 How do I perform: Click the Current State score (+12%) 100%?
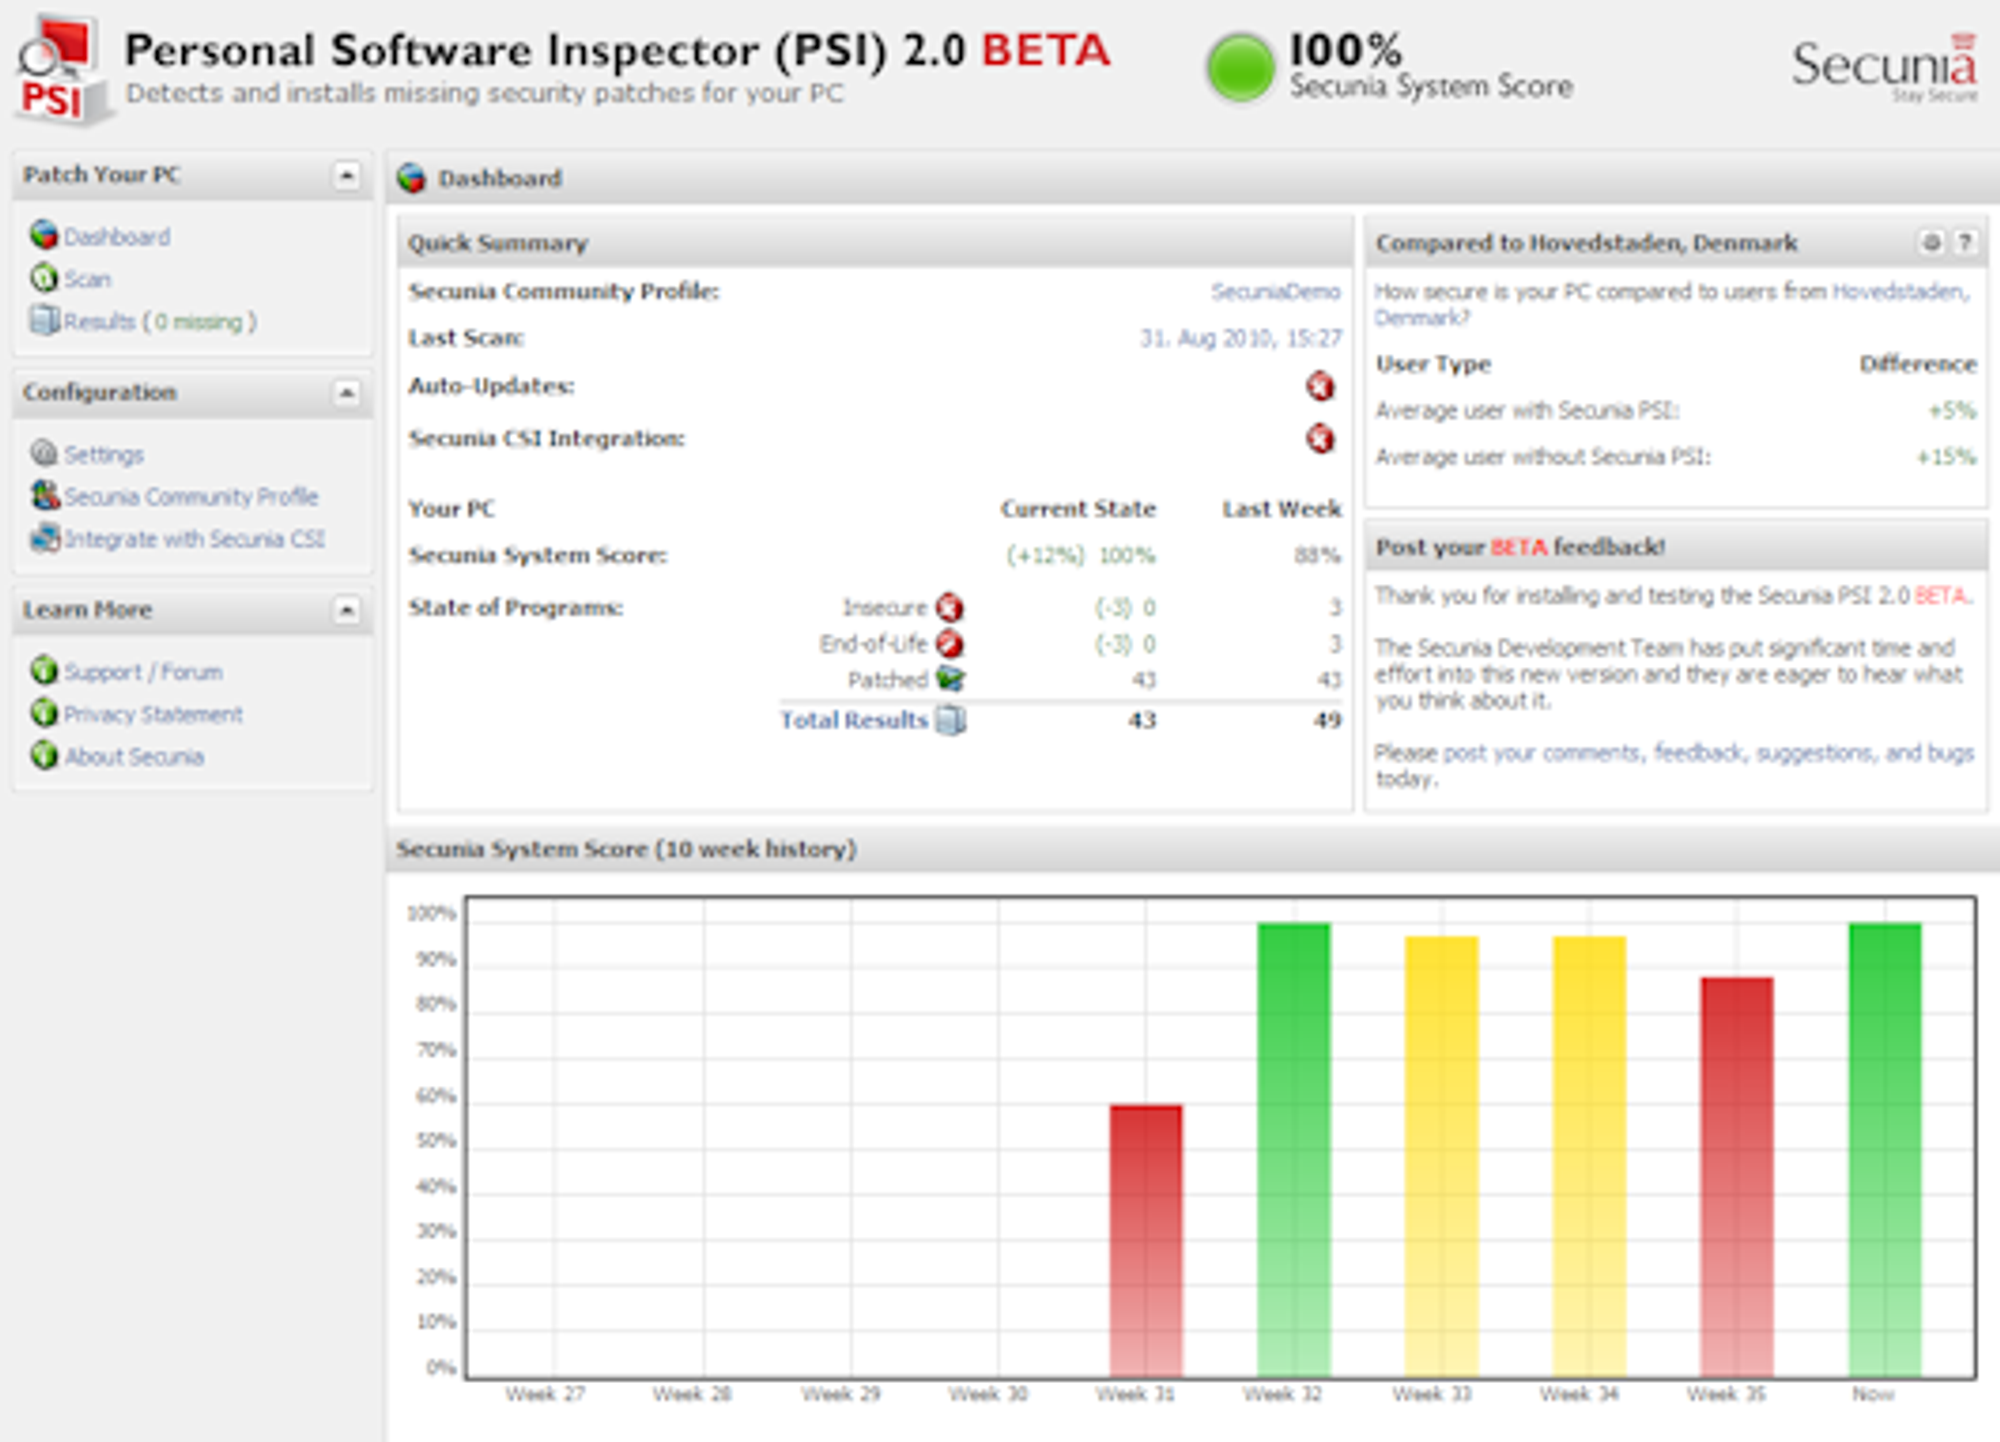[x=1080, y=555]
